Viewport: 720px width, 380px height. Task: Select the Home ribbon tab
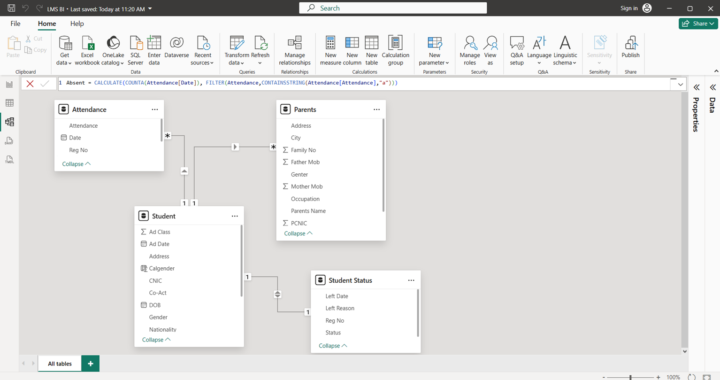point(47,23)
